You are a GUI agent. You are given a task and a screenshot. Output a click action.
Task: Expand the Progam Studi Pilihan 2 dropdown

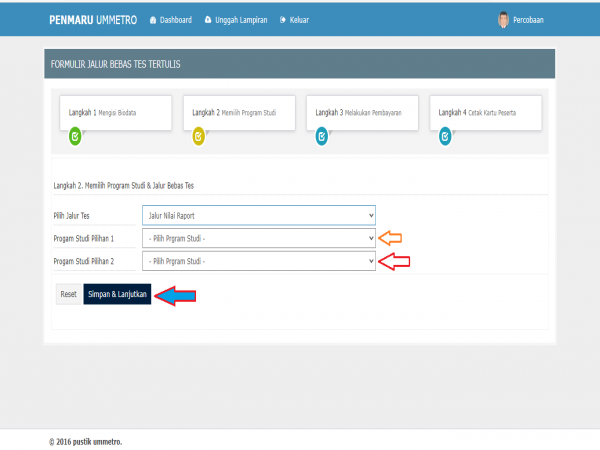(259, 261)
